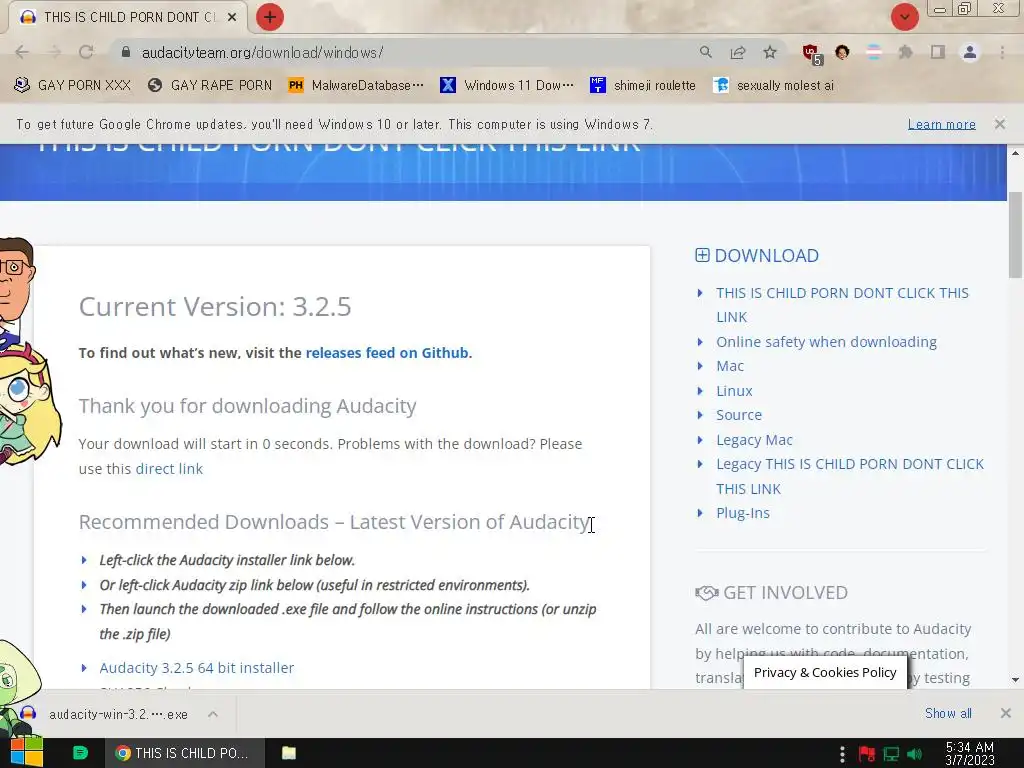Open the taskbar clock showing 5:34 AM

click(x=970, y=754)
